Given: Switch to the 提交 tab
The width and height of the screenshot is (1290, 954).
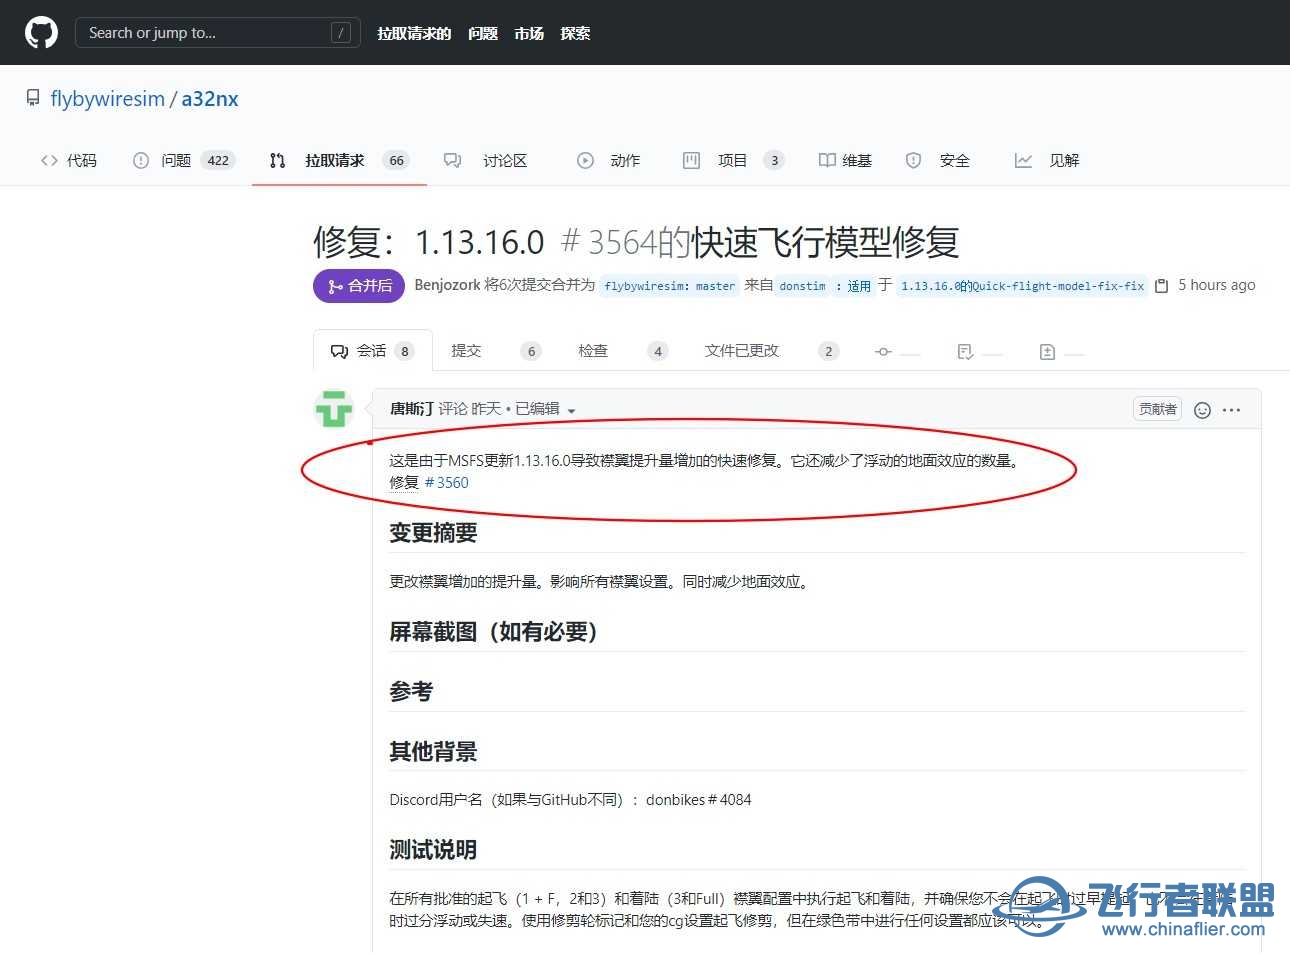Looking at the screenshot, I should click(x=466, y=351).
